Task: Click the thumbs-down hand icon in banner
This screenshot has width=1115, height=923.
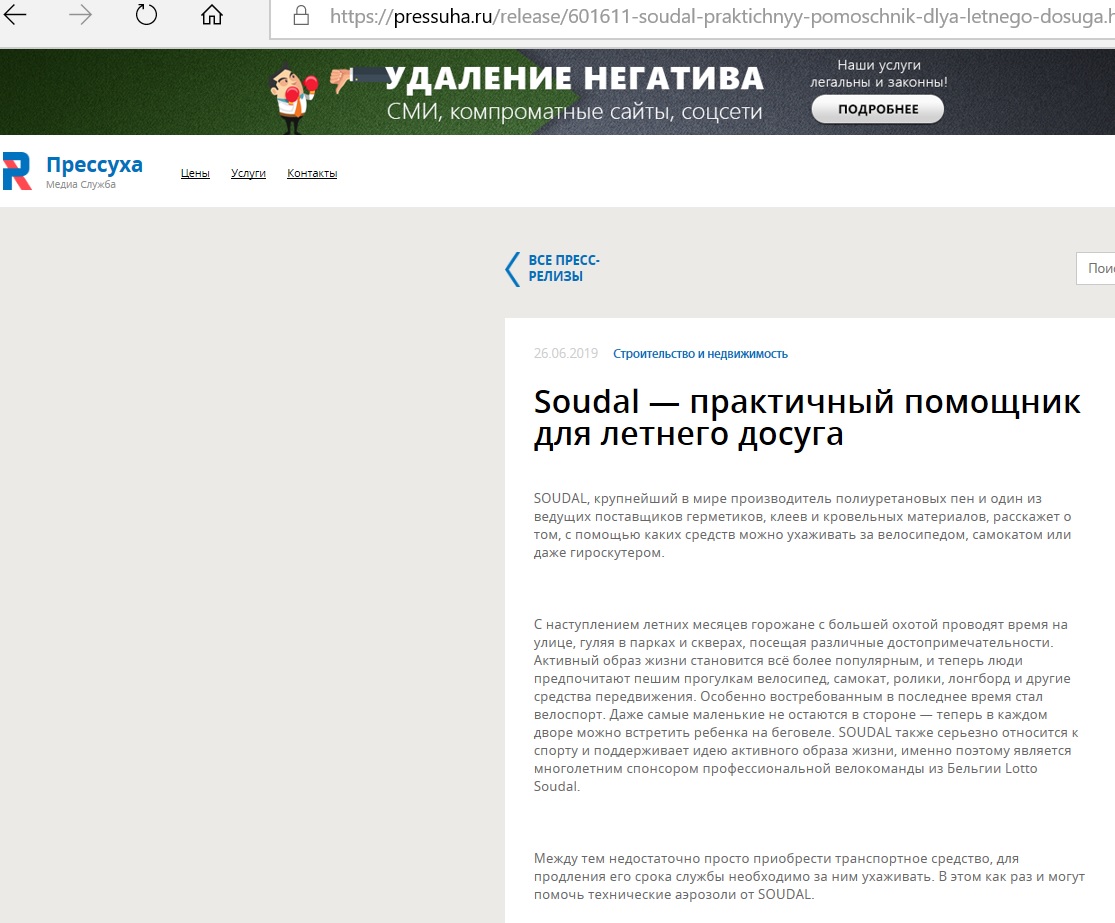Action: (x=342, y=80)
